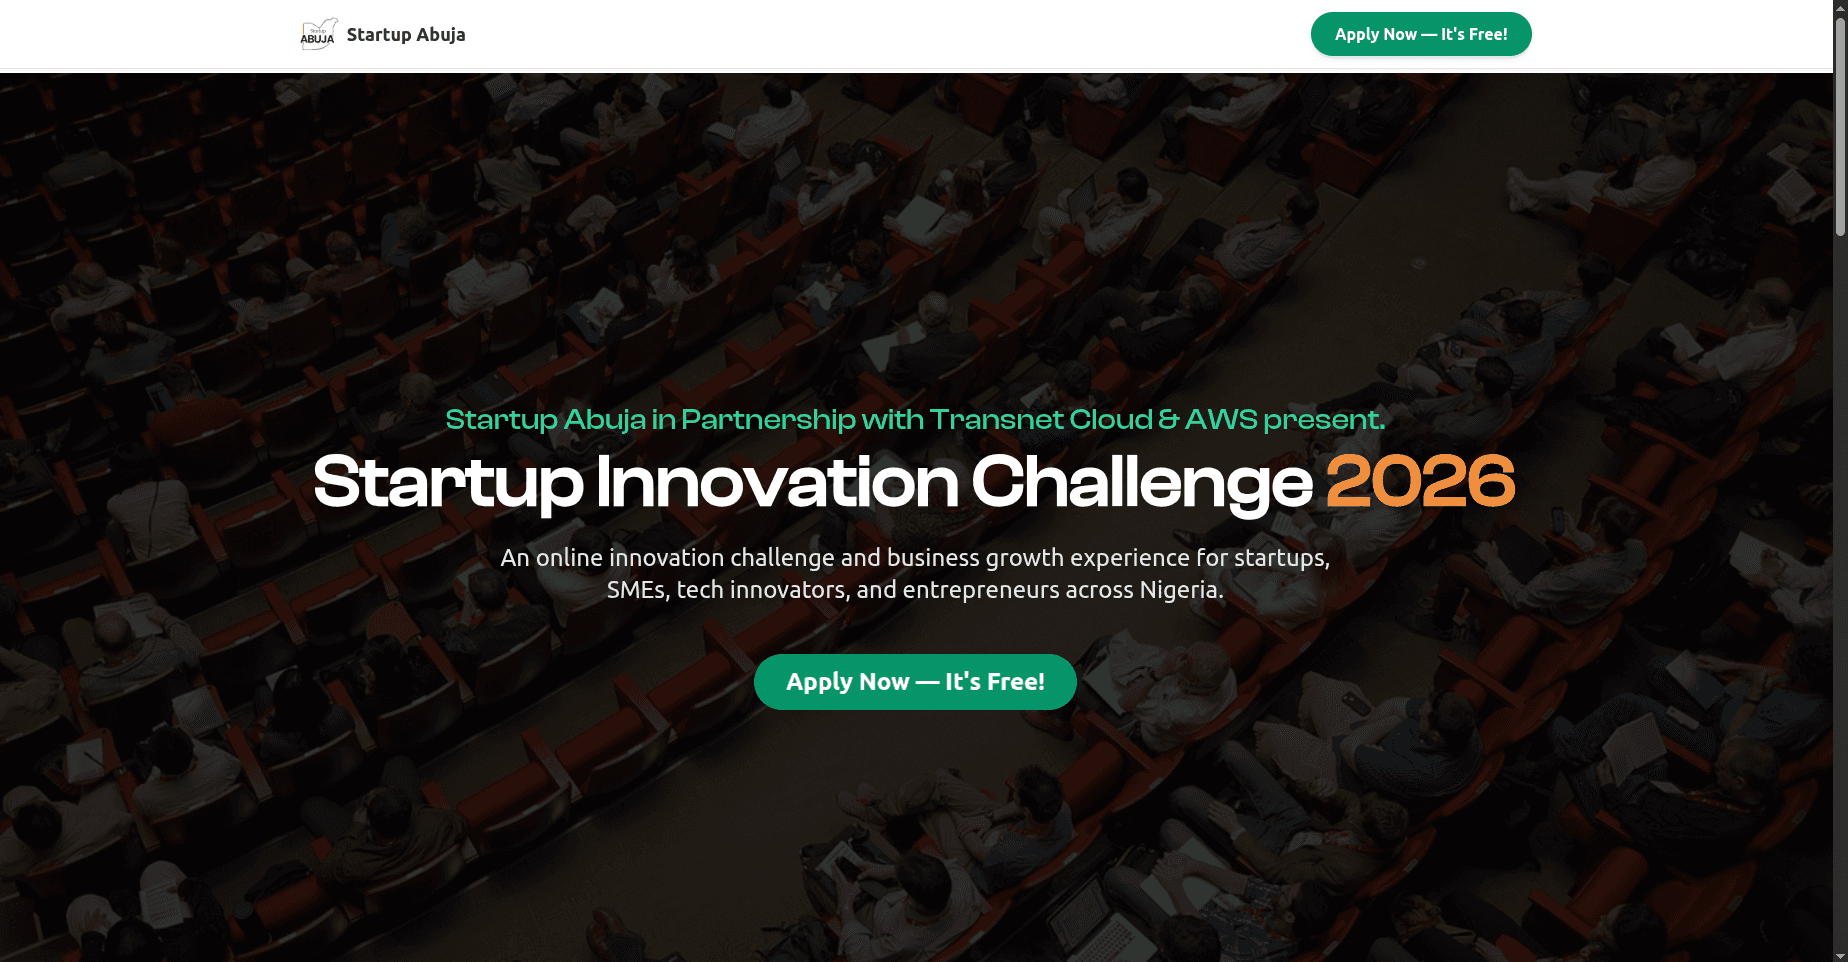The image size is (1848, 962).
Task: Click the It's Free text on the hero button
Action: [994, 681]
